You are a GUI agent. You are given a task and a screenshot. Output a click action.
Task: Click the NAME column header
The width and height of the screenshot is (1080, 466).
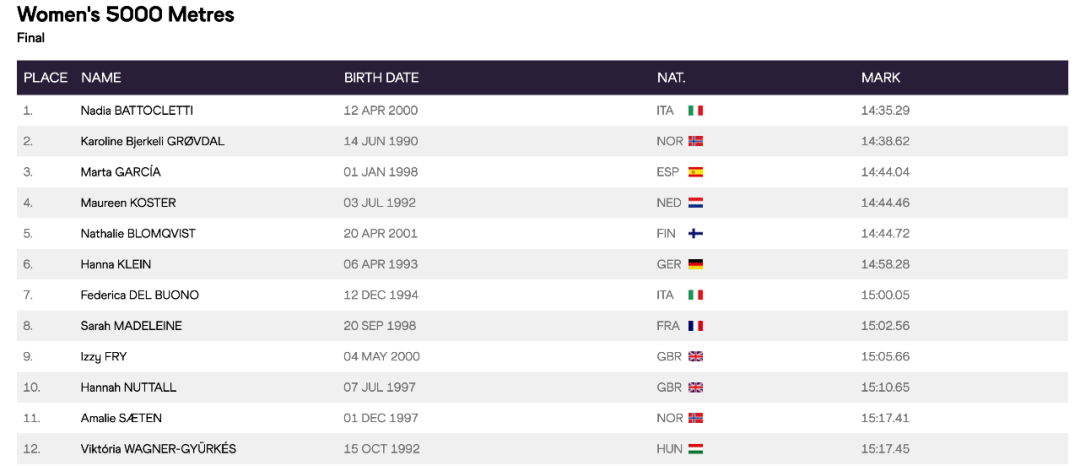[101, 77]
